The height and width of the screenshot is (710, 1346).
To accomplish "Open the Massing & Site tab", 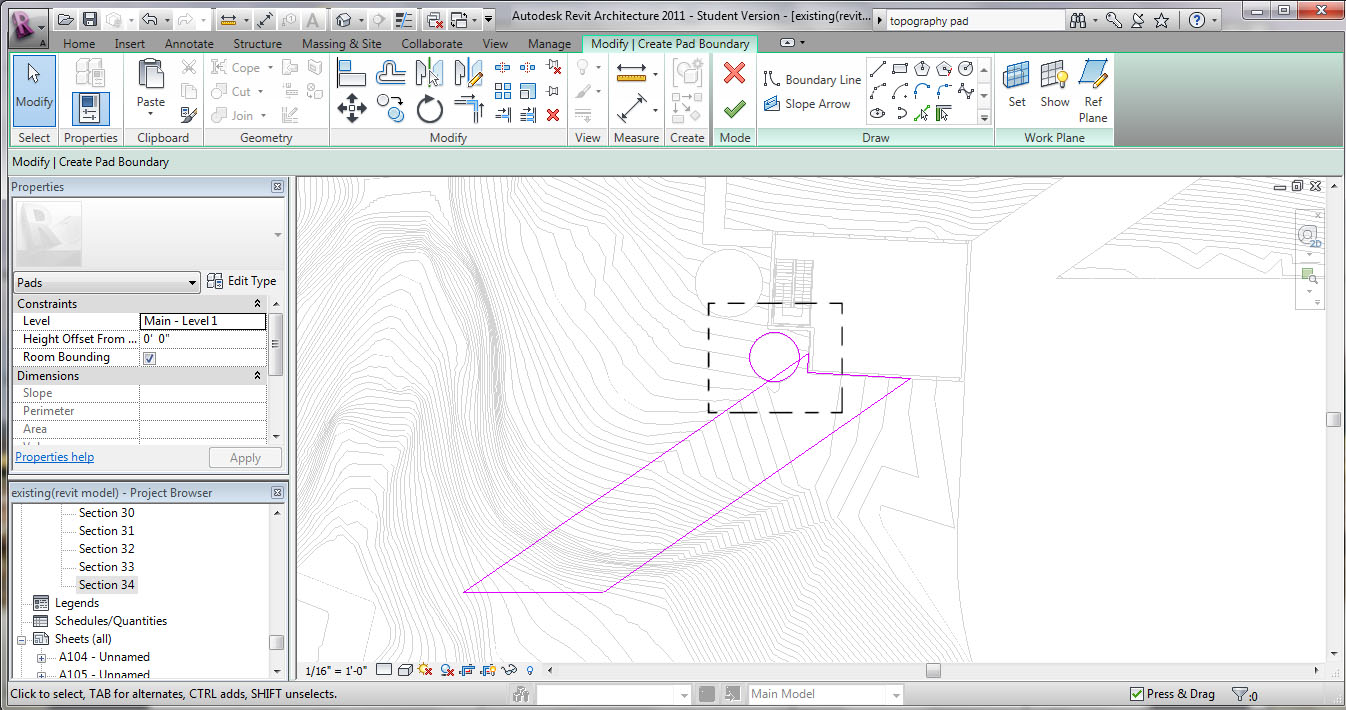I will click(341, 44).
